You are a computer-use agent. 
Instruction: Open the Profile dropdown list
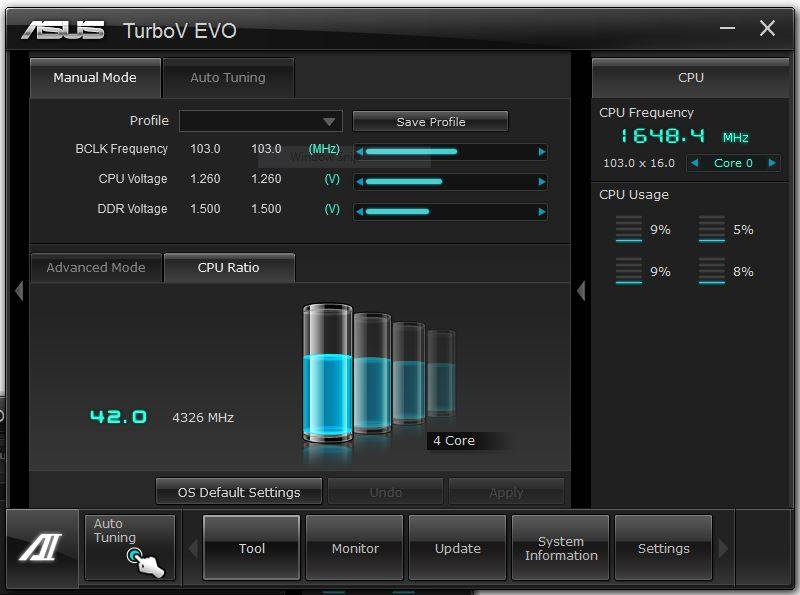point(261,121)
